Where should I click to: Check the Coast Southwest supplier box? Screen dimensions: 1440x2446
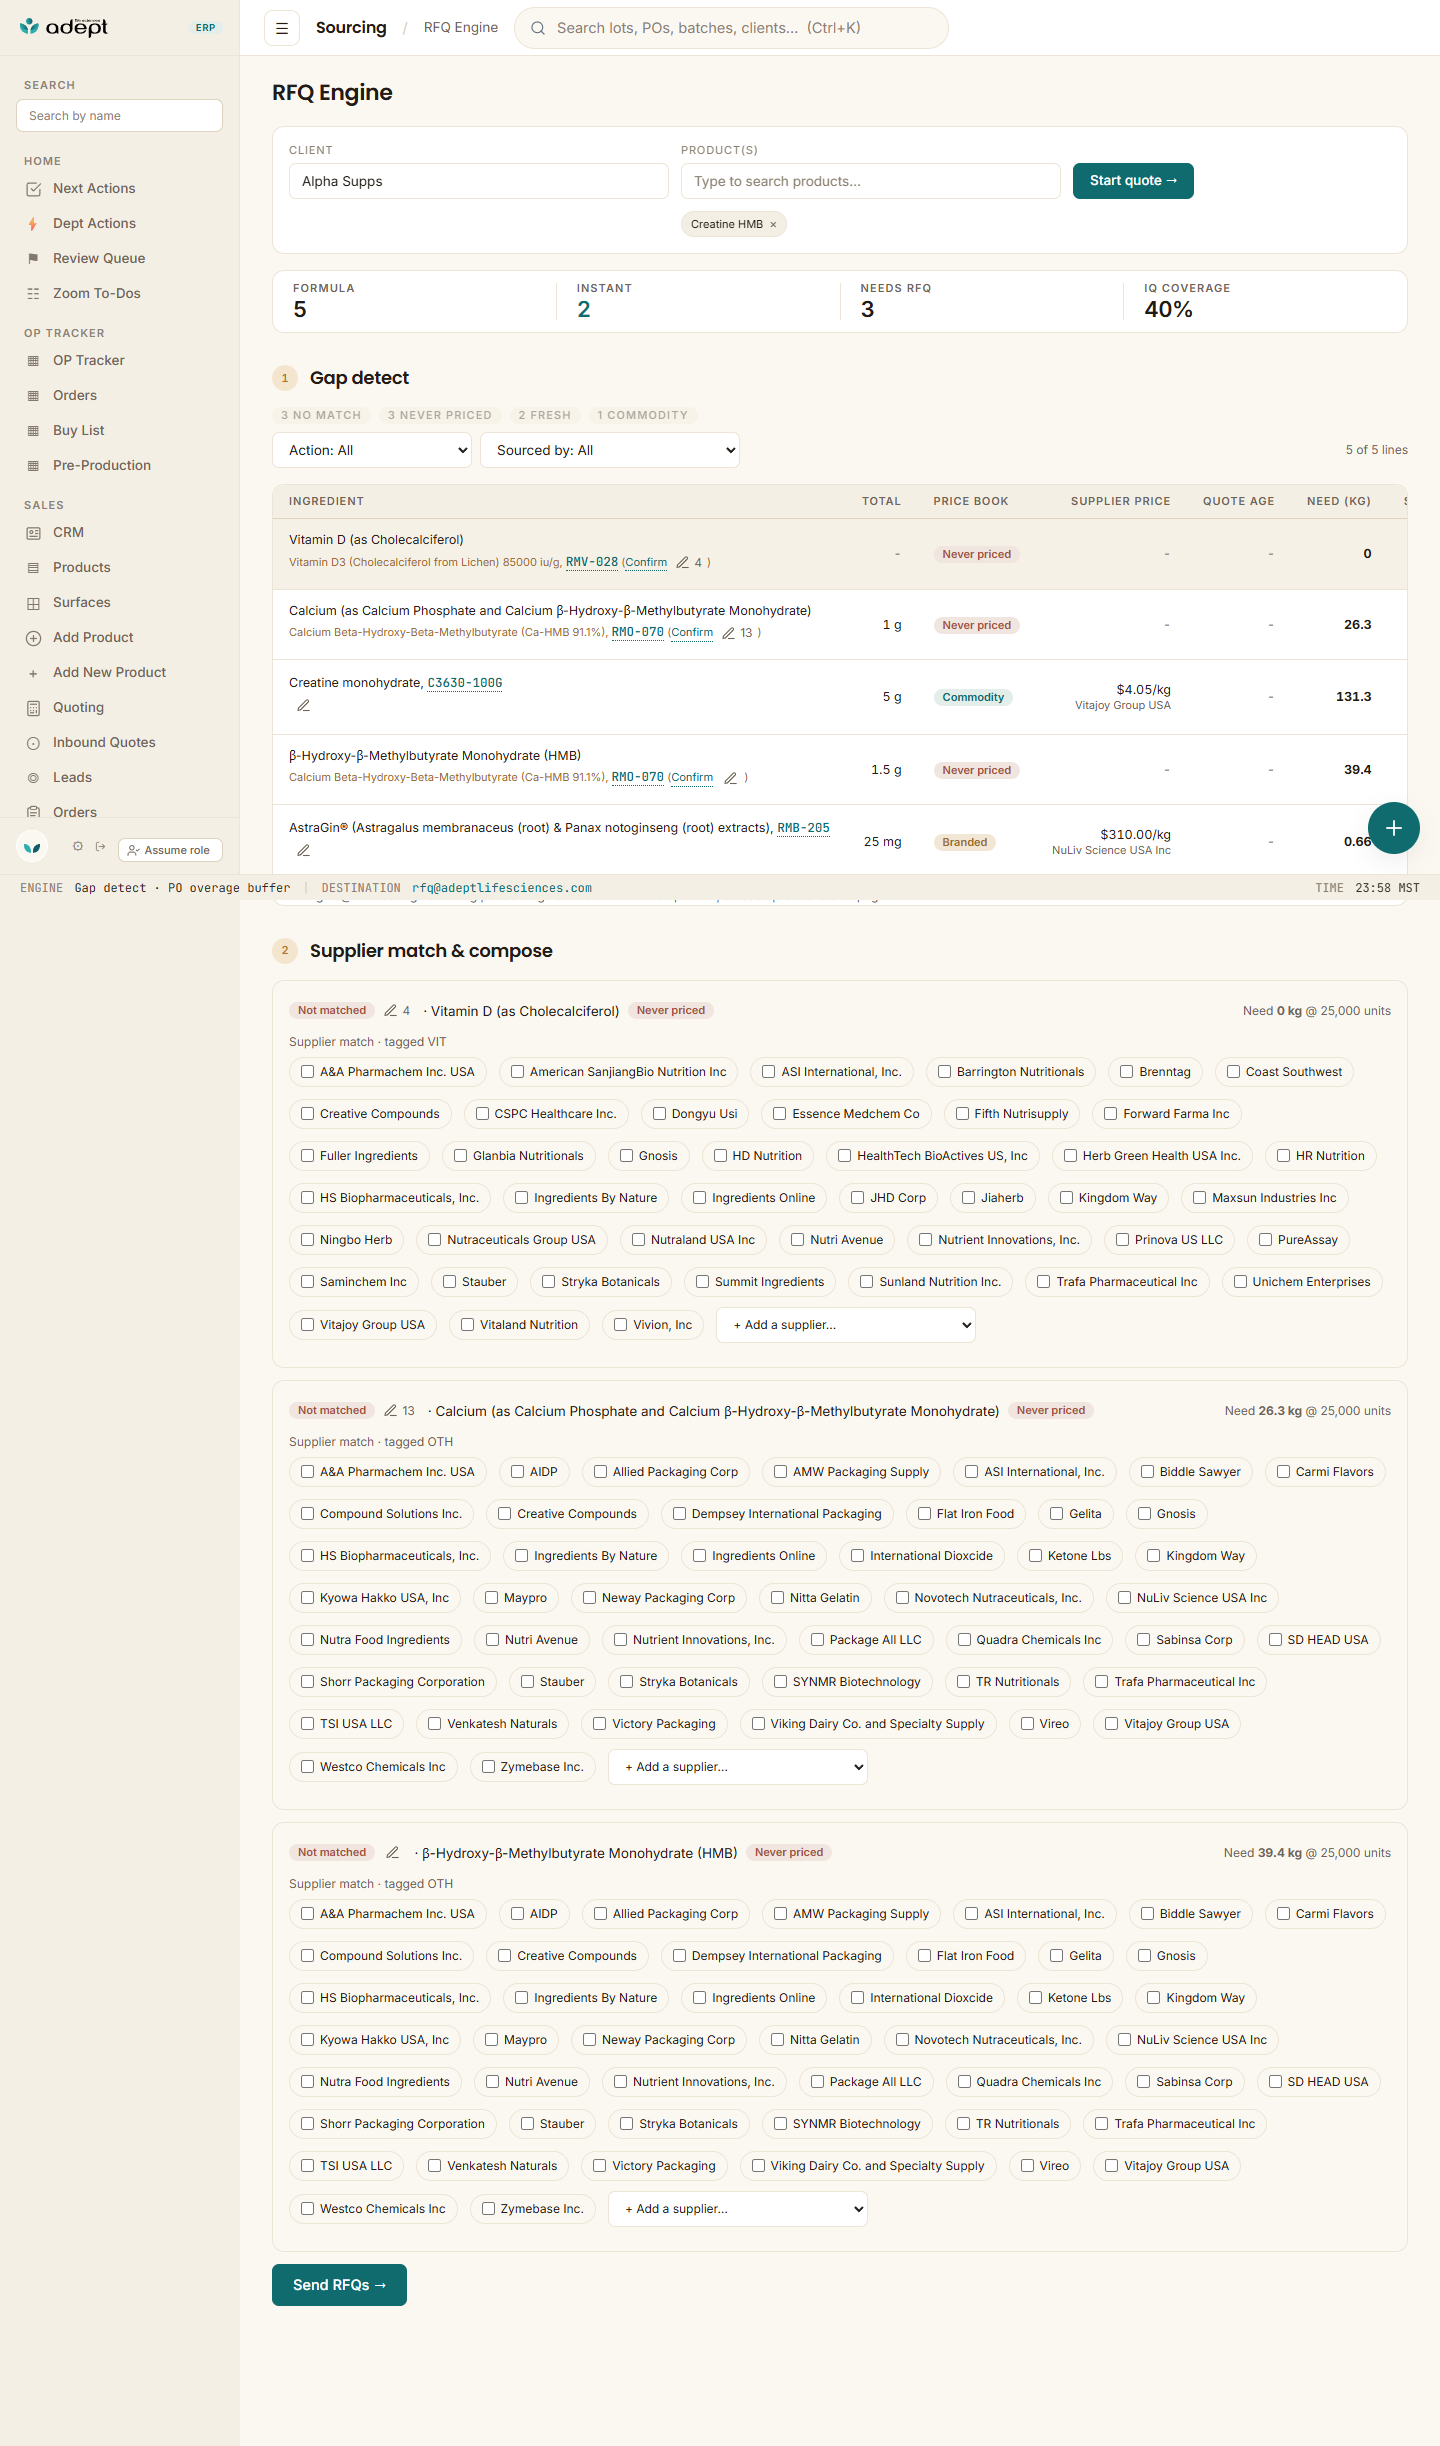coord(1234,1072)
